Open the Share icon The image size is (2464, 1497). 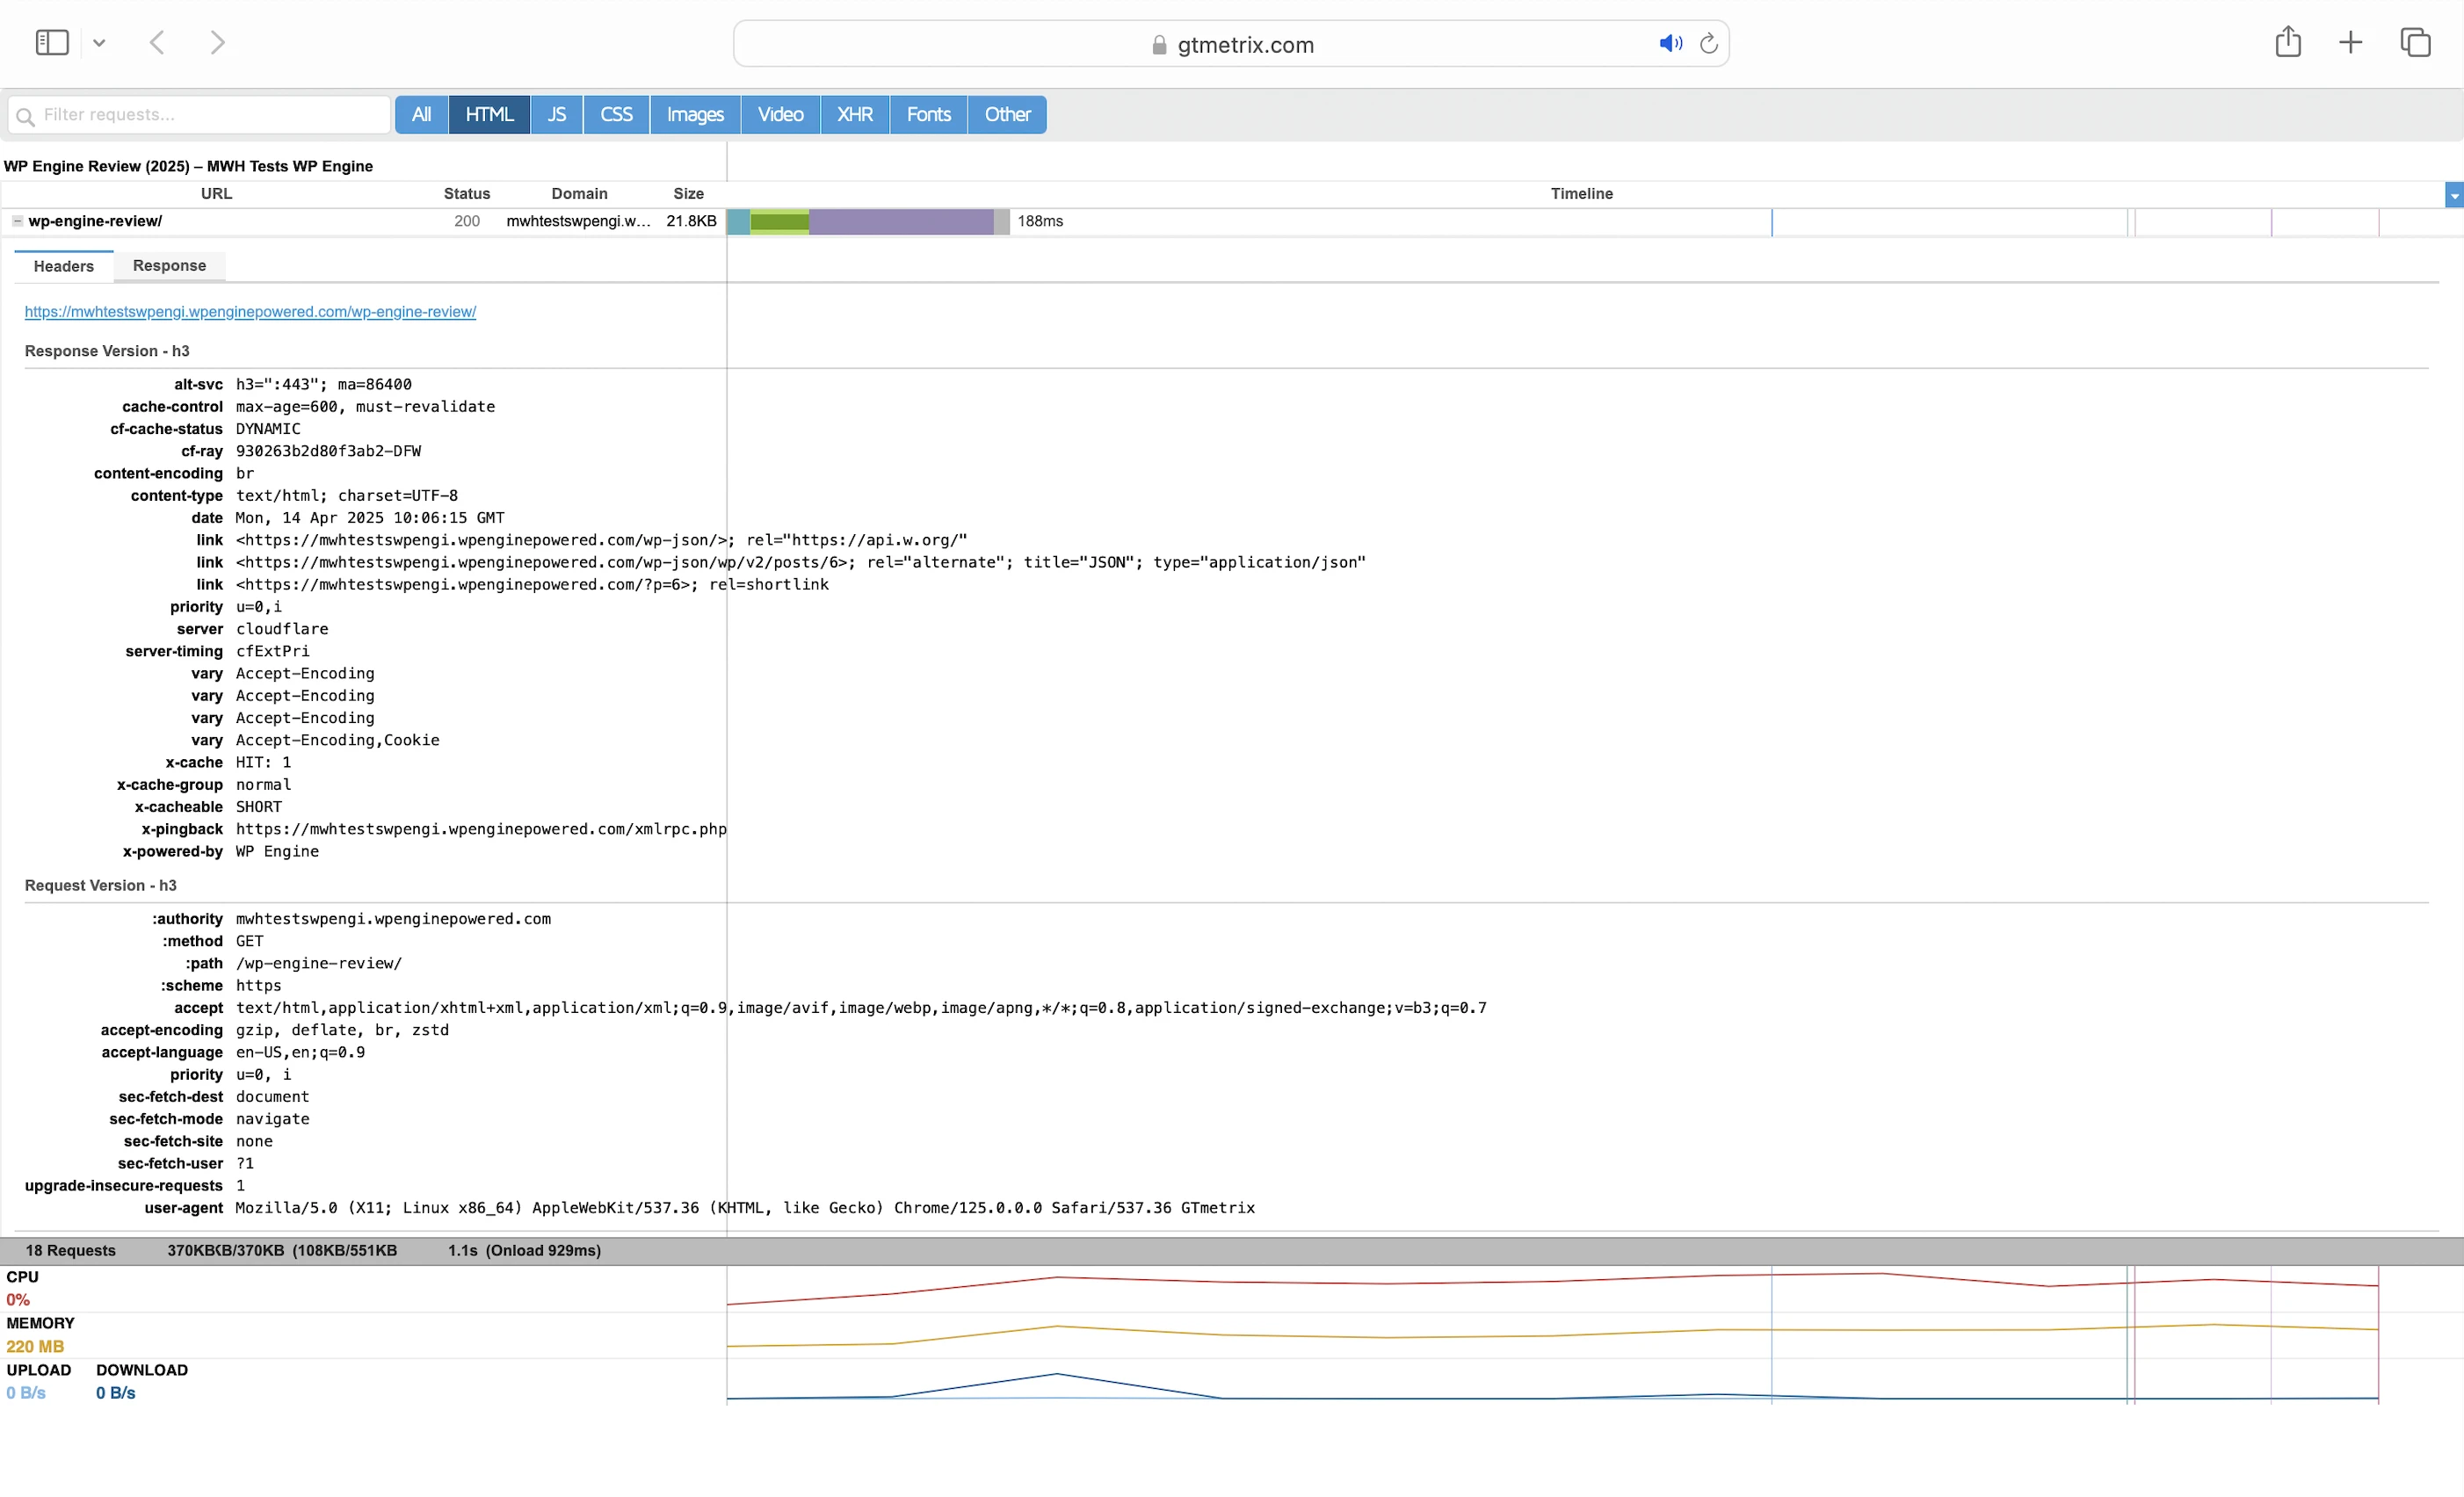pyautogui.click(x=2288, y=42)
